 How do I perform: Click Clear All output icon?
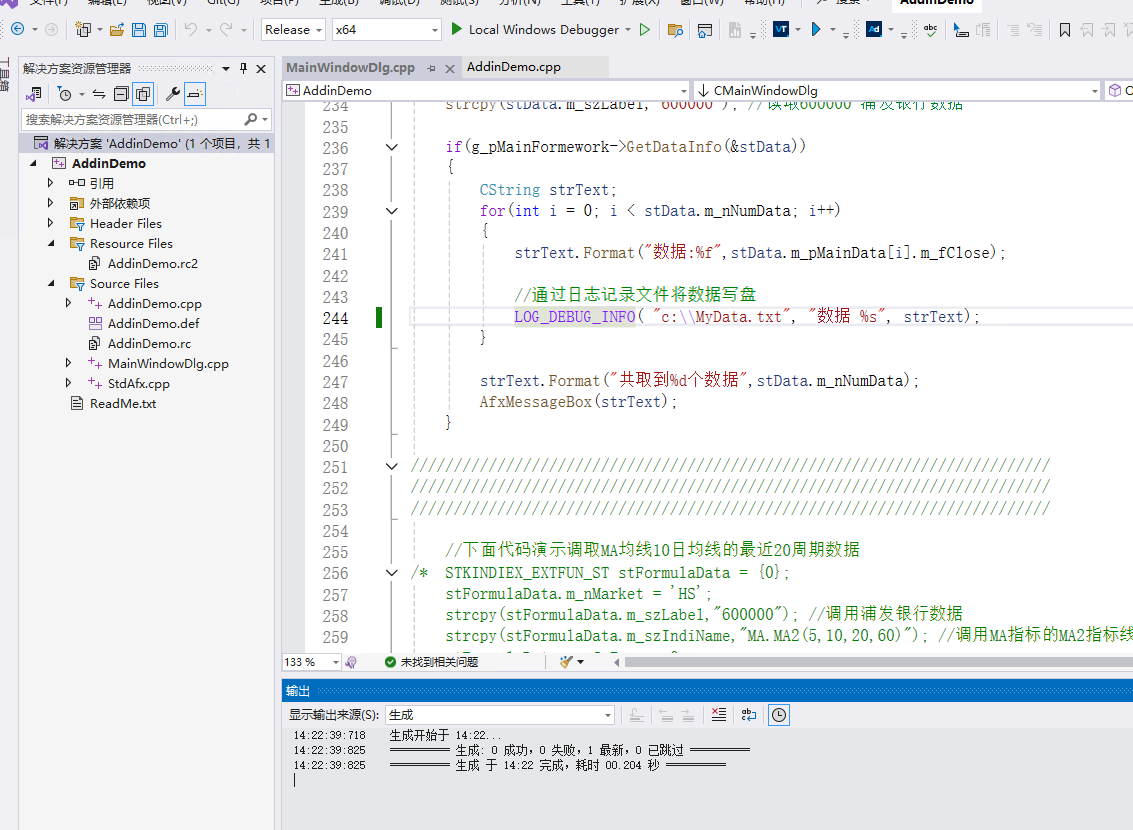(x=718, y=715)
